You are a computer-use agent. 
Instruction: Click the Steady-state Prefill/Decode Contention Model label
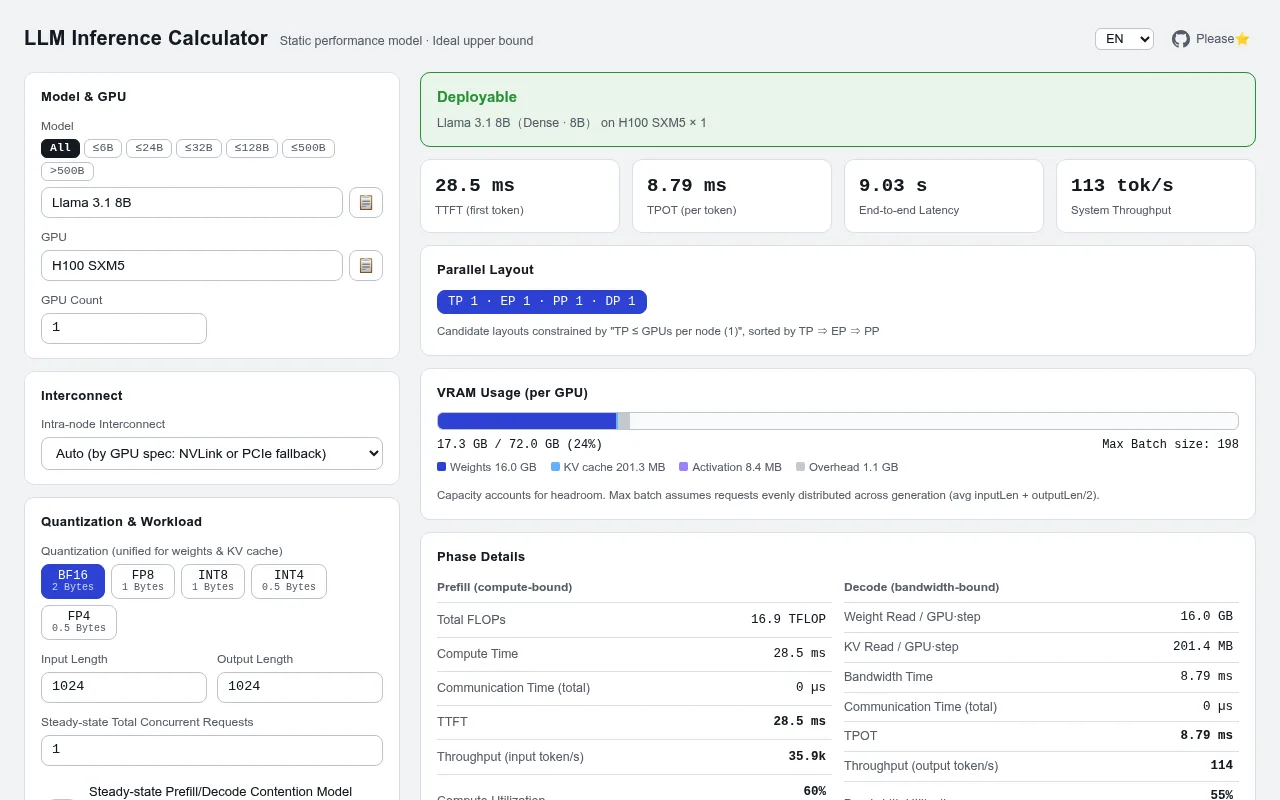(x=220, y=792)
